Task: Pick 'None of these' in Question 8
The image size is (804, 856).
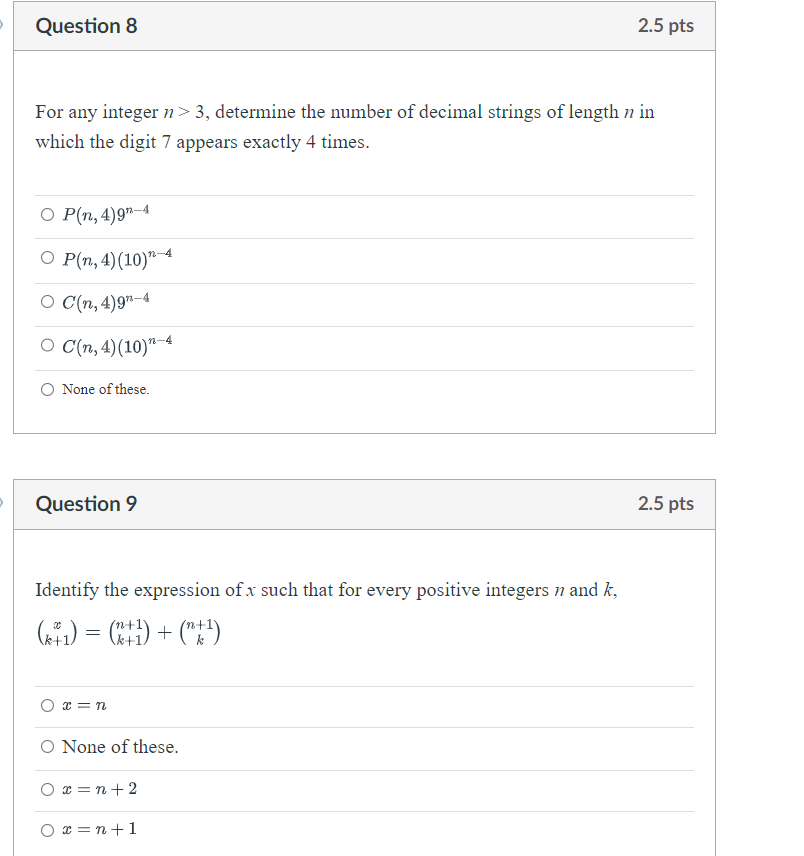Action: tap(47, 389)
